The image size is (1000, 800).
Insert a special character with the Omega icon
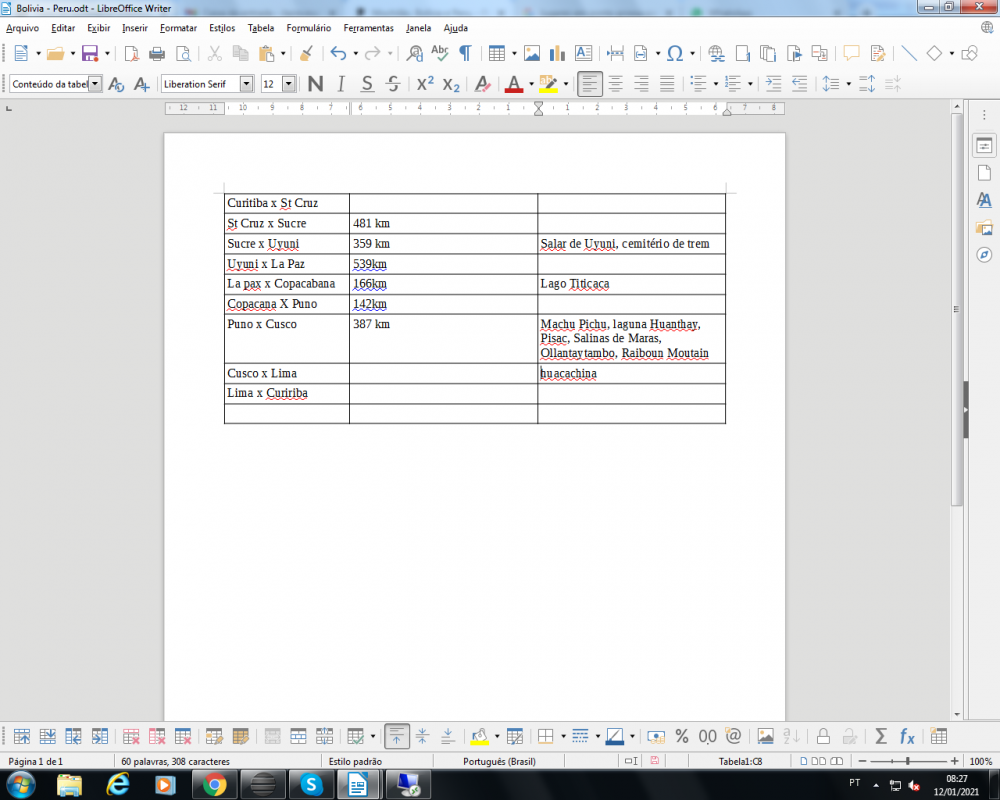pos(675,54)
